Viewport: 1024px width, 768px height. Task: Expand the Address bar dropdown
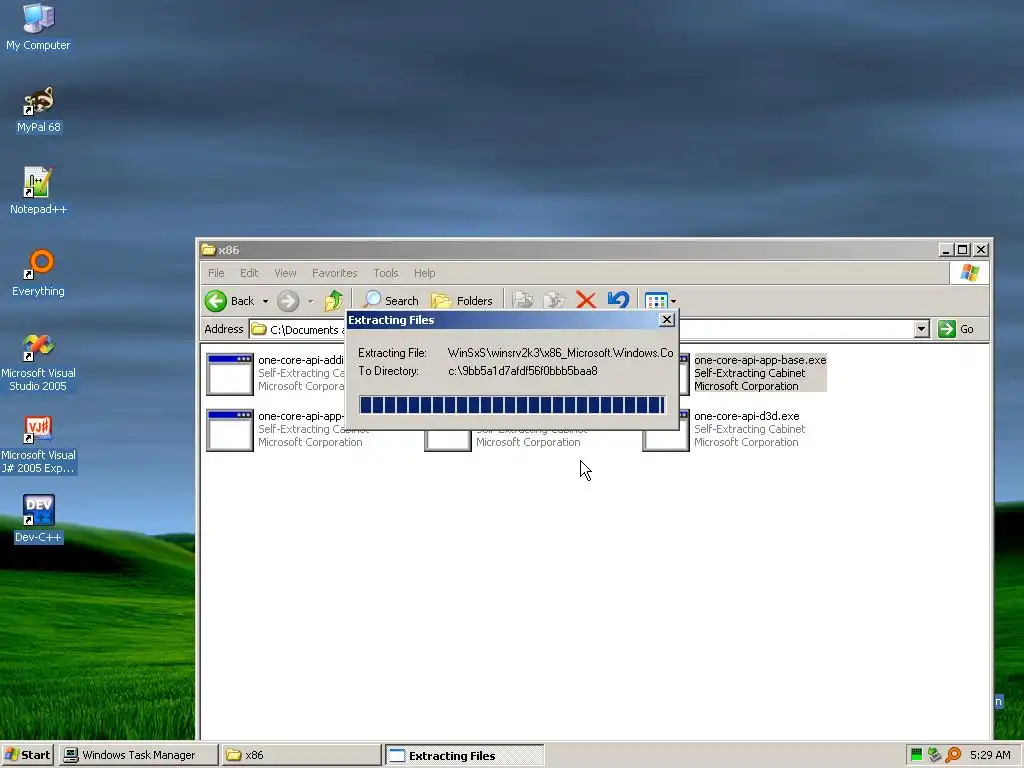(x=921, y=329)
